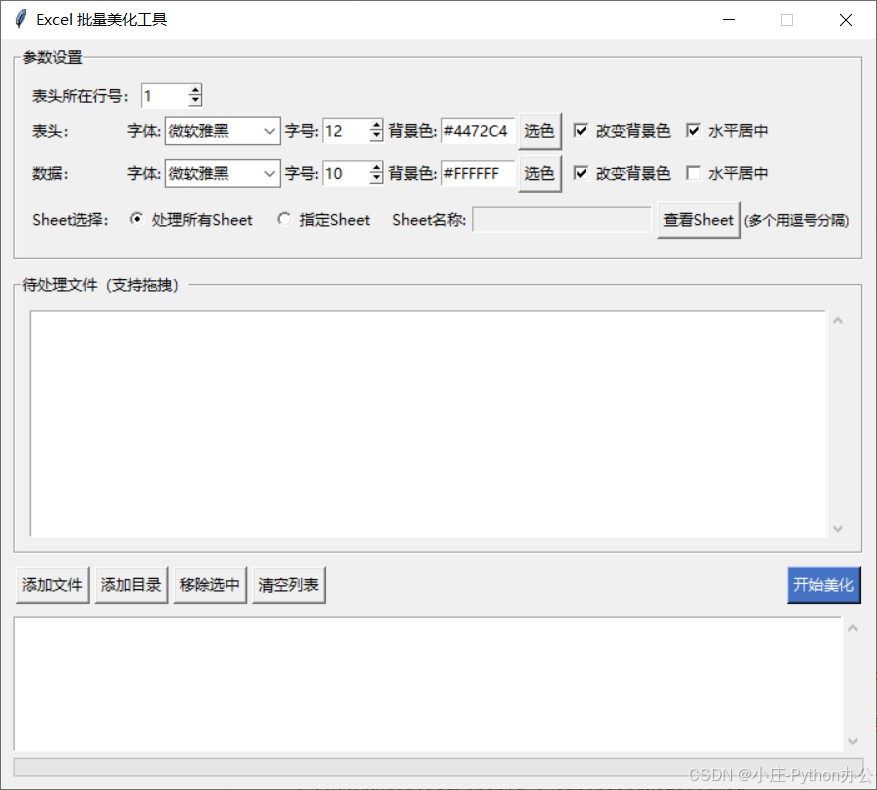Increase the 表头所在行号 spinner value
The image size is (877, 790).
(195, 91)
